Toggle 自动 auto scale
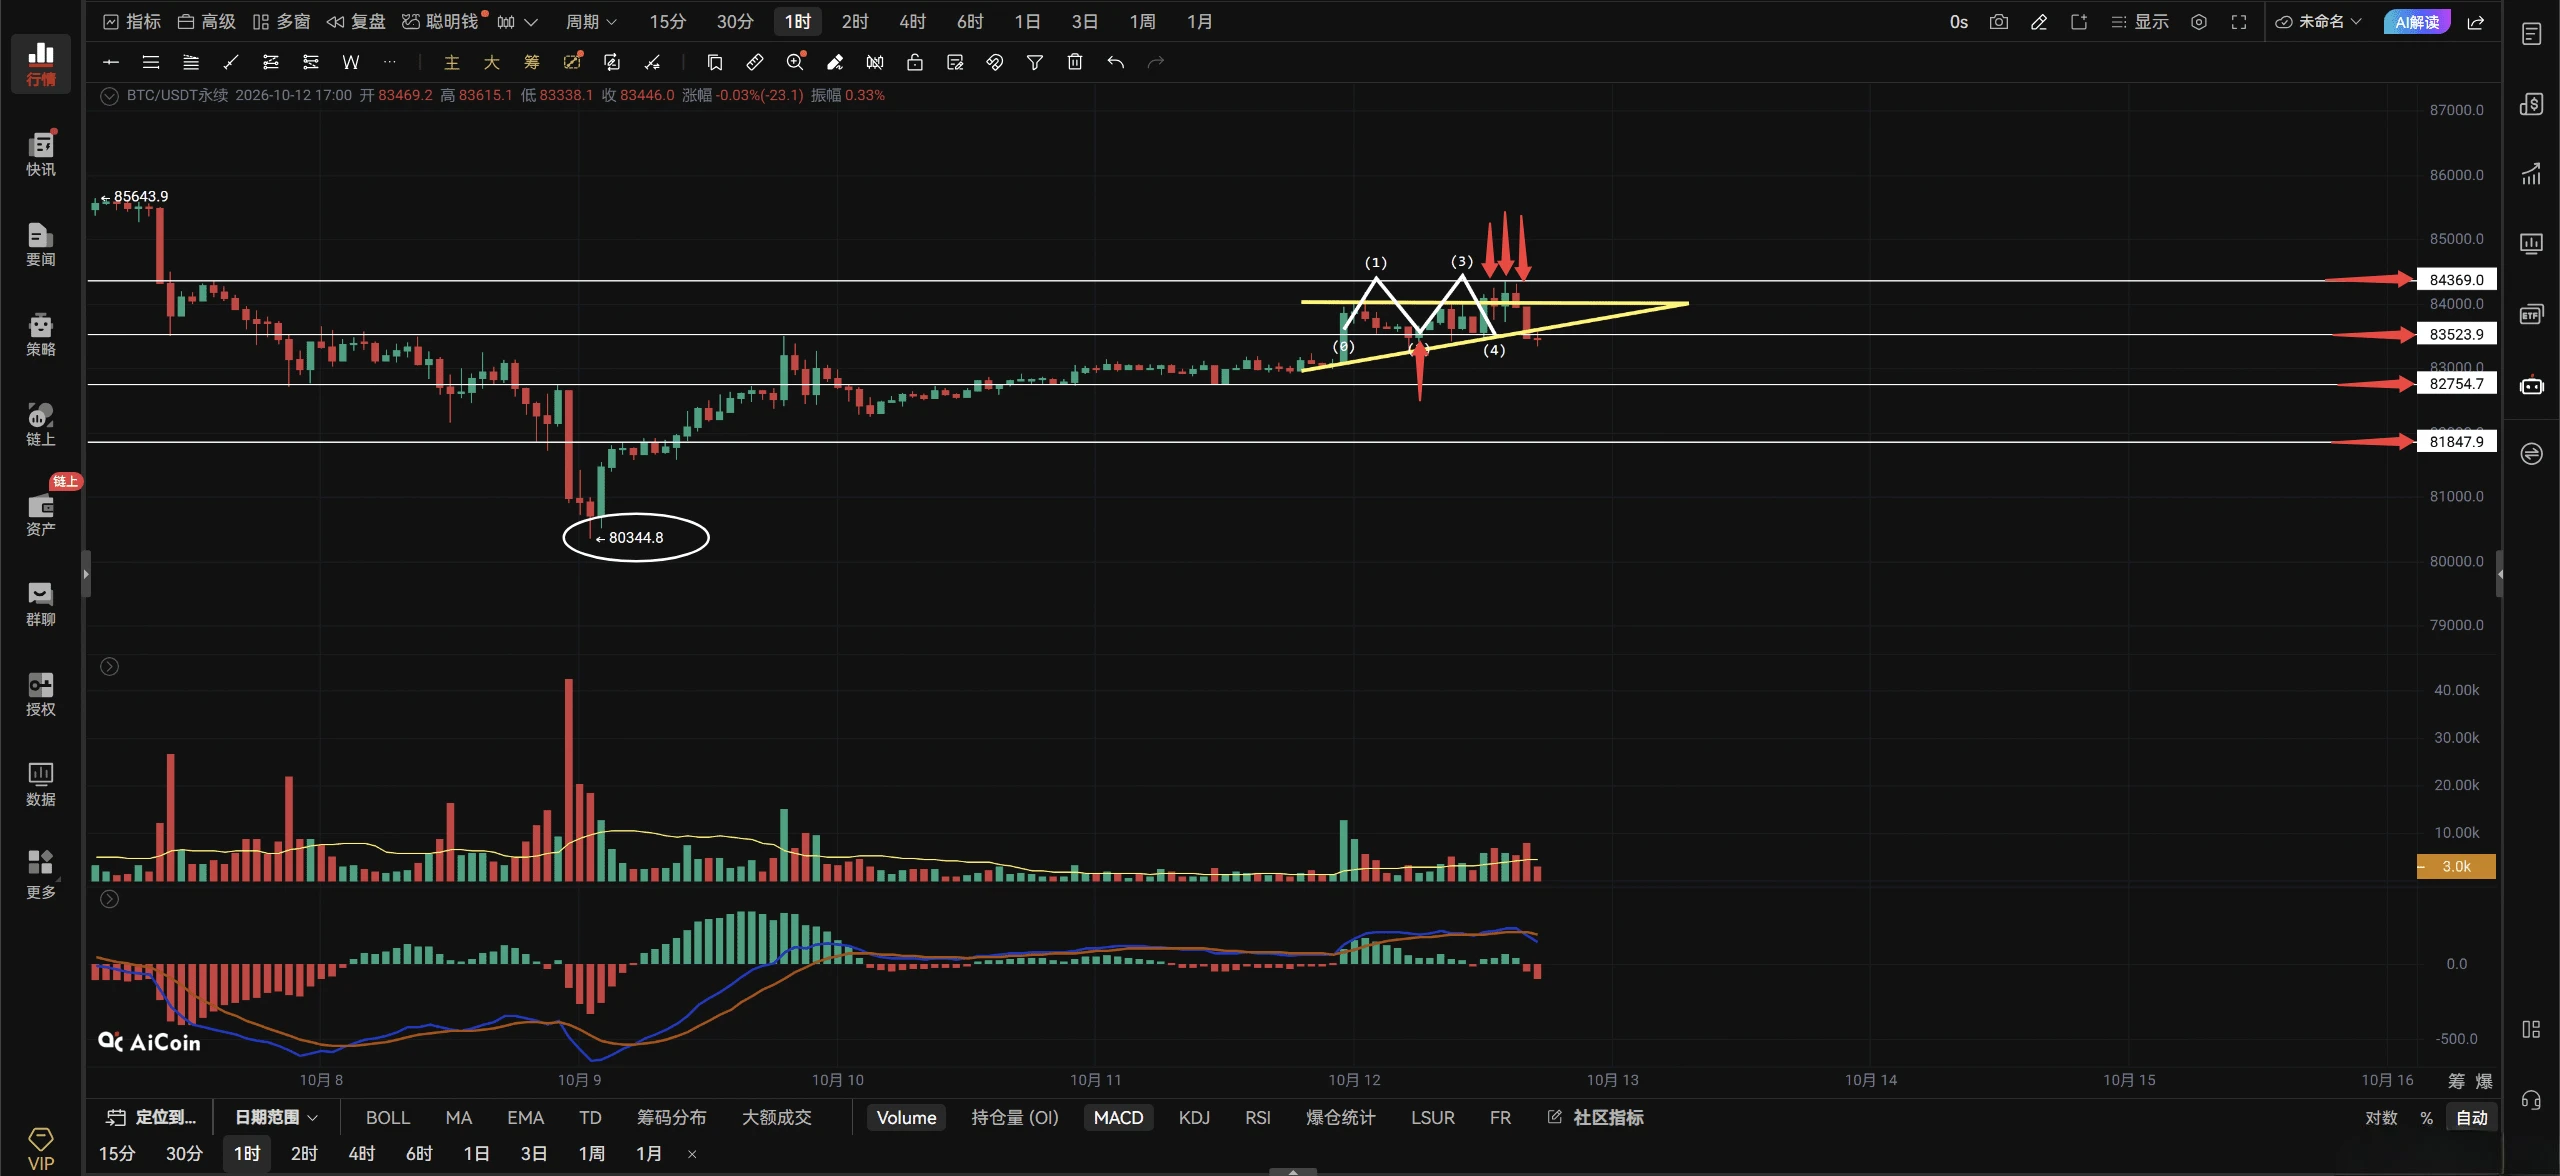 pyautogui.click(x=2472, y=1117)
